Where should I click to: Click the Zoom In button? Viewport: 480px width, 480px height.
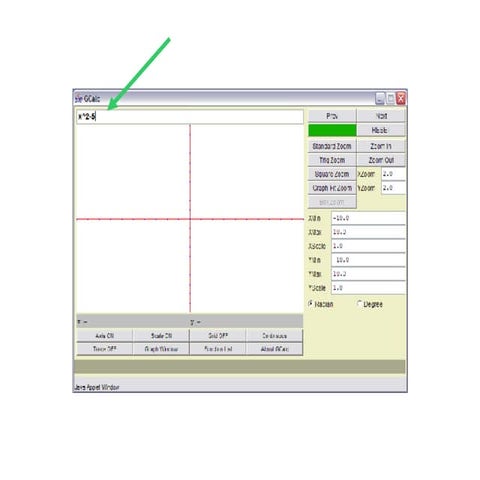(381, 146)
